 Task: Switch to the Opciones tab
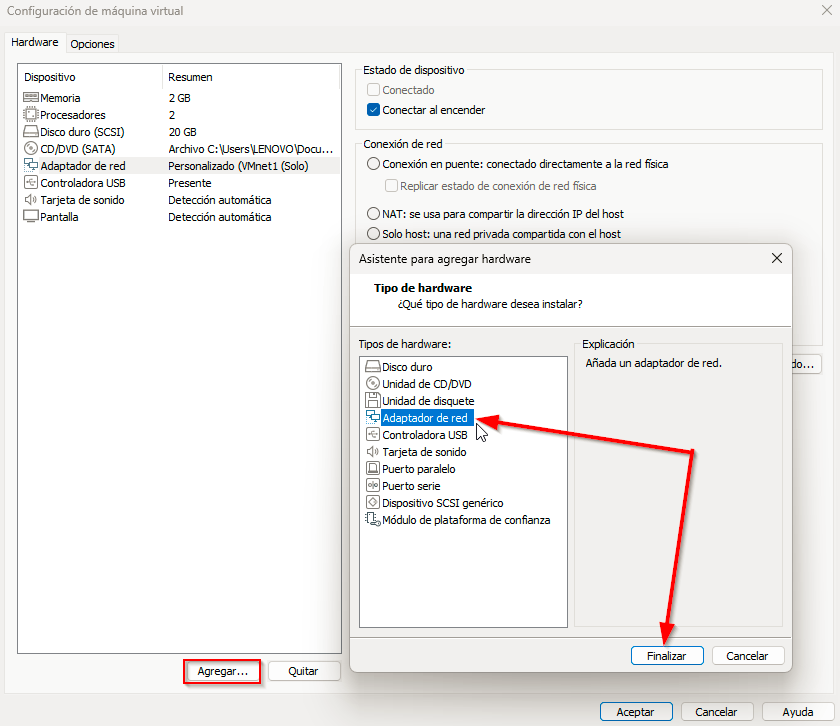(x=92, y=44)
